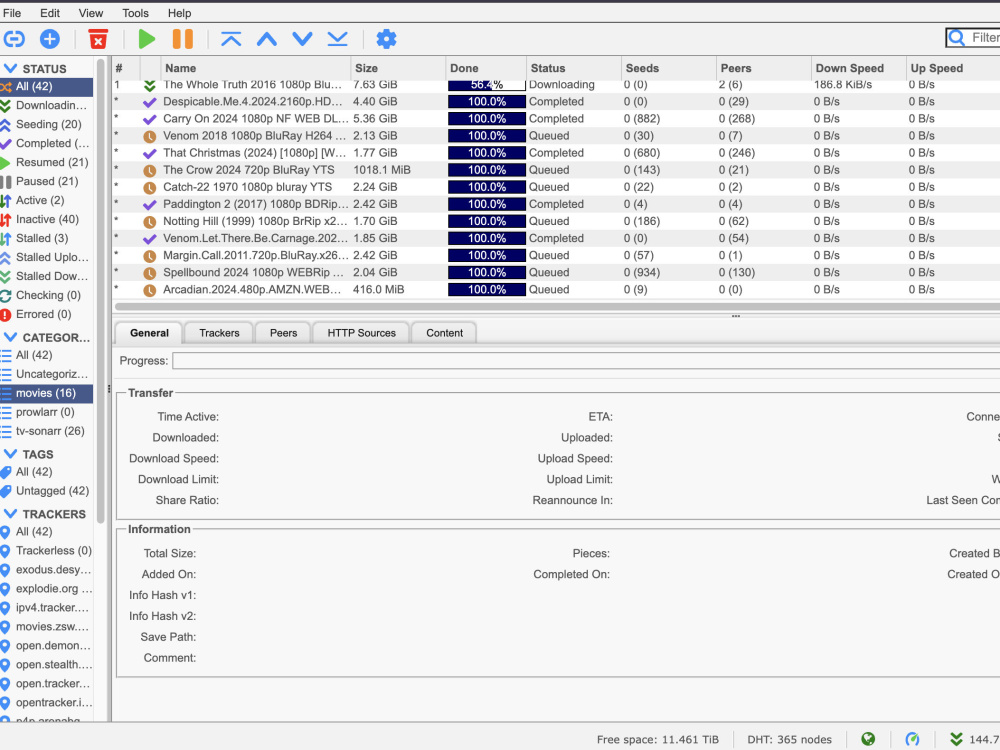Select the tv-sonarr (26) category

(47, 431)
